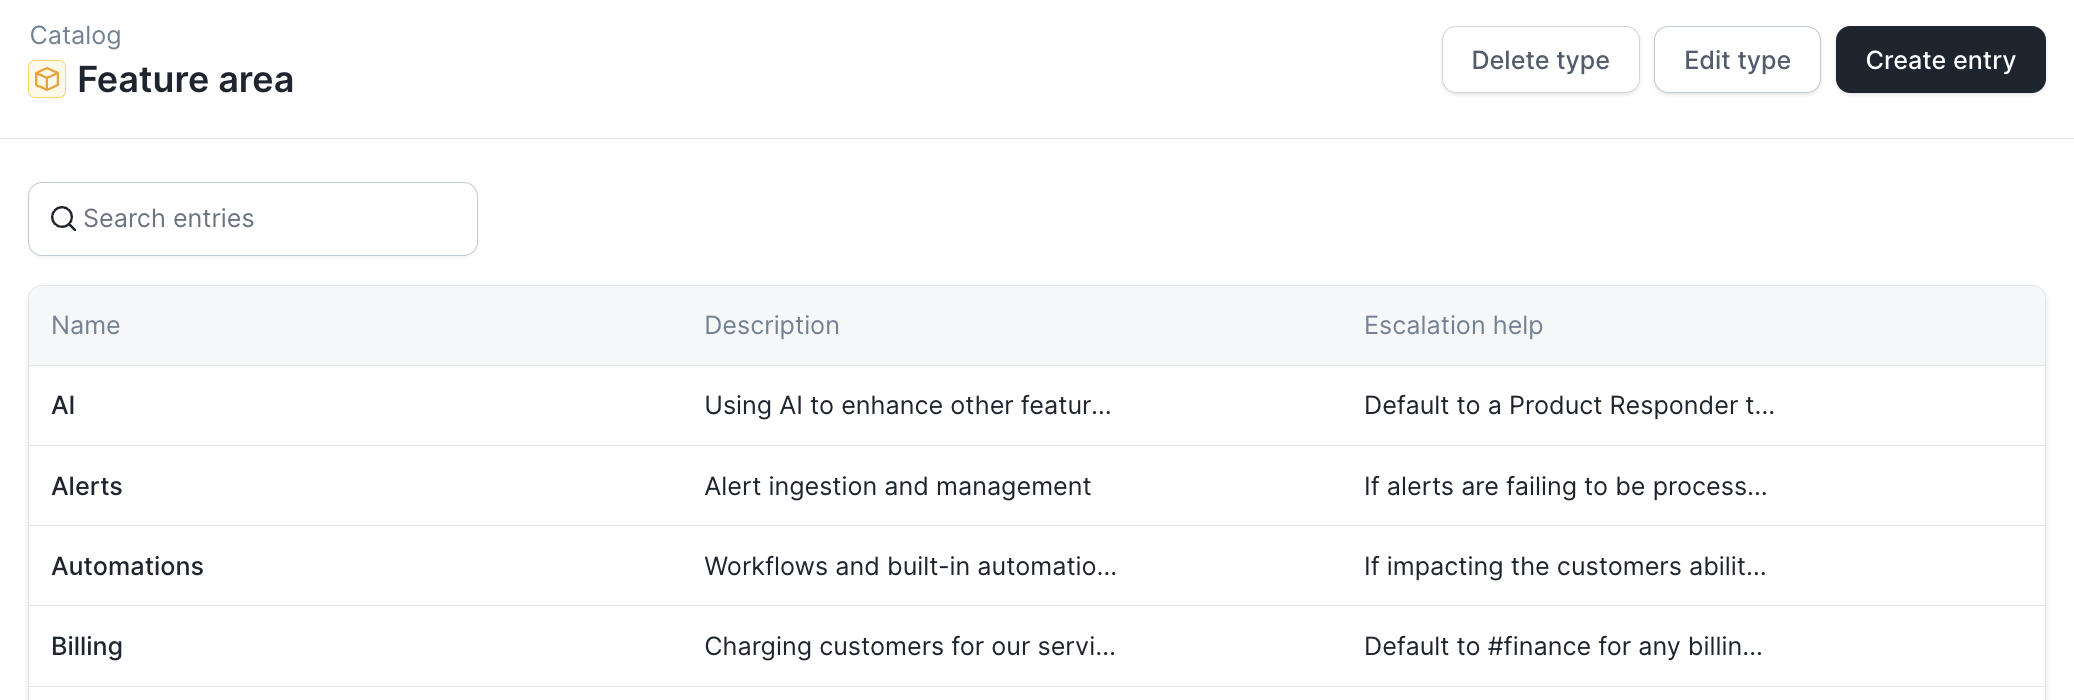Click the 'Charging customers' description cell

point(909,646)
